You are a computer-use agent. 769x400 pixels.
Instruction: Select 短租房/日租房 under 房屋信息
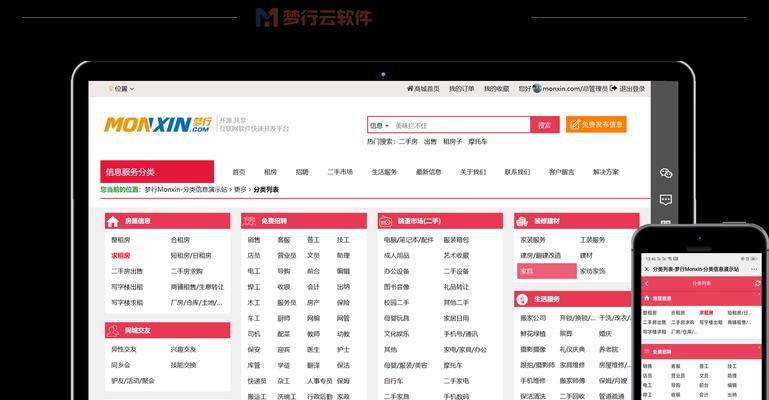[191, 256]
